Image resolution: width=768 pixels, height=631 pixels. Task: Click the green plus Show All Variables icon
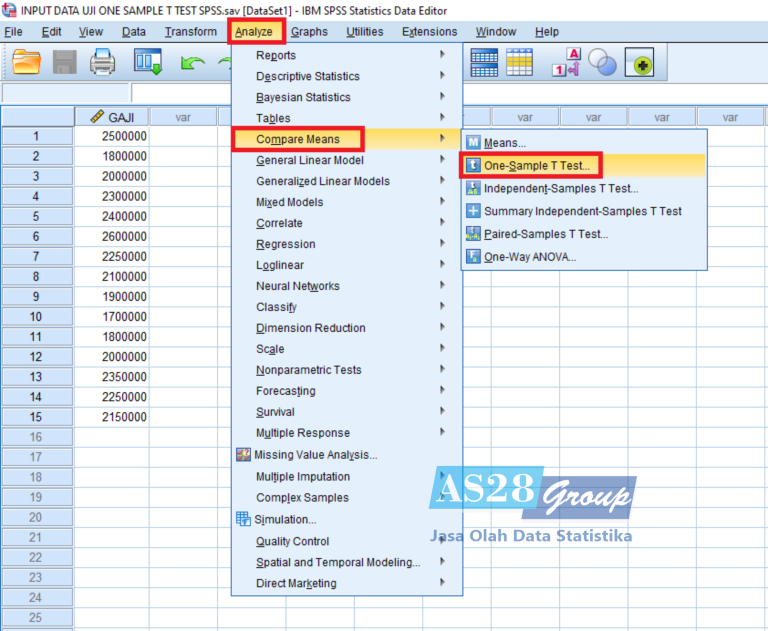[639, 64]
